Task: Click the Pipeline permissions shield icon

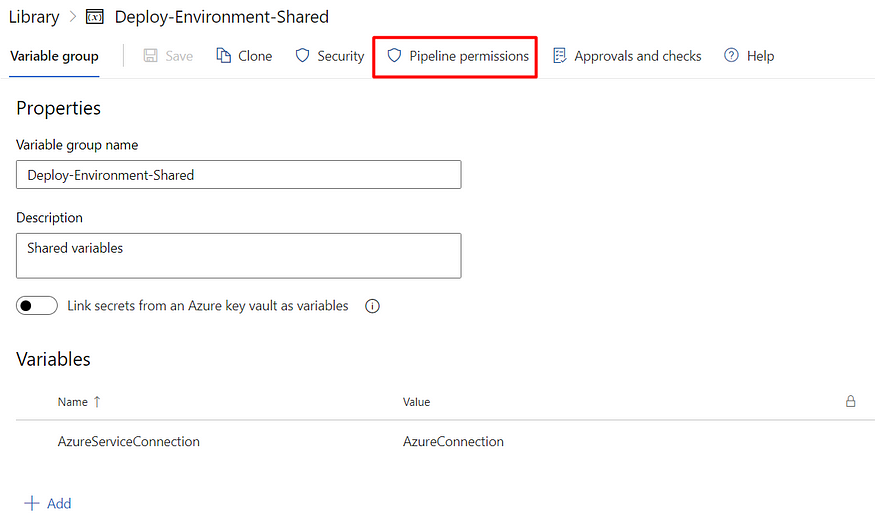Action: point(394,56)
